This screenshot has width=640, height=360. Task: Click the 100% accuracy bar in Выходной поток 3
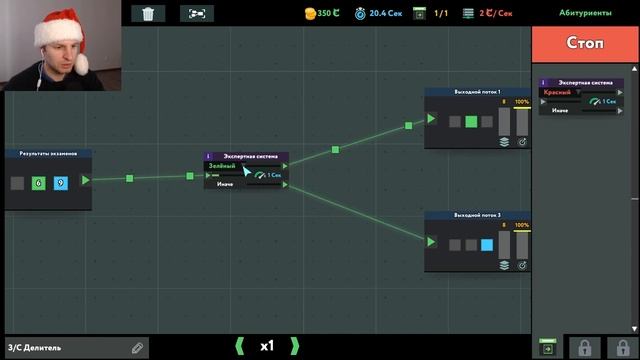522,245
